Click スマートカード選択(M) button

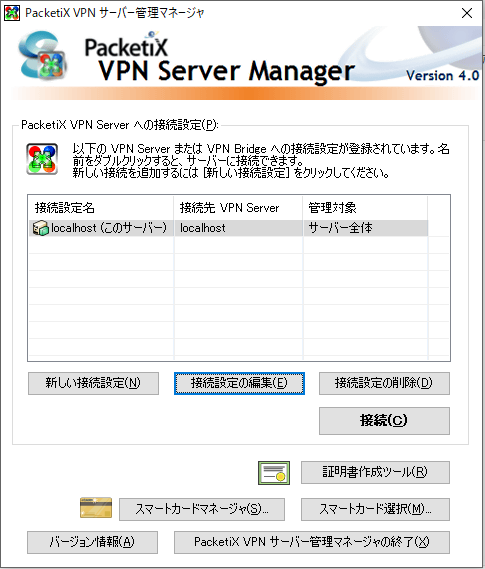tap(375, 509)
